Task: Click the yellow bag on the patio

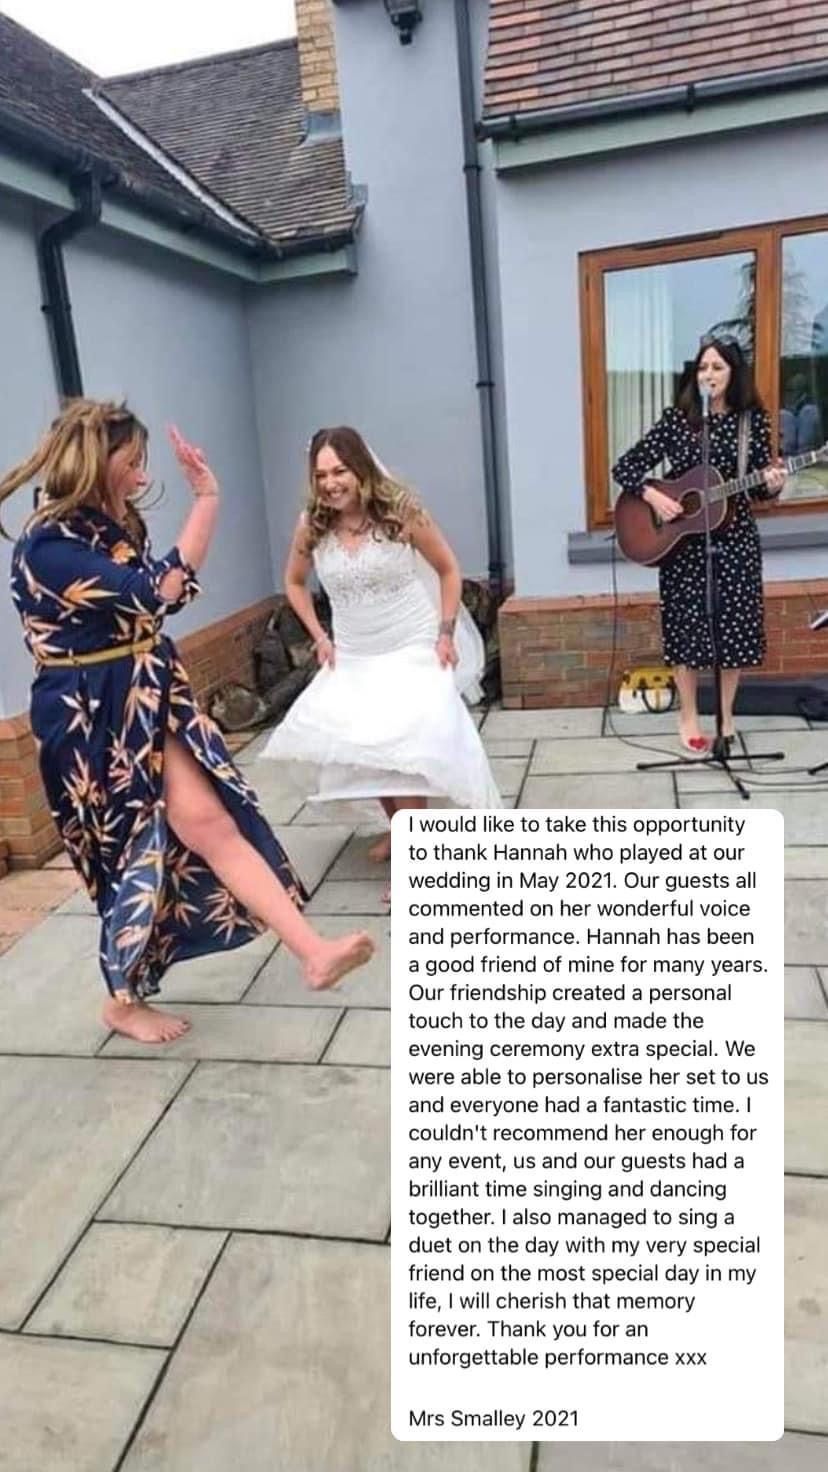Action: tap(646, 690)
